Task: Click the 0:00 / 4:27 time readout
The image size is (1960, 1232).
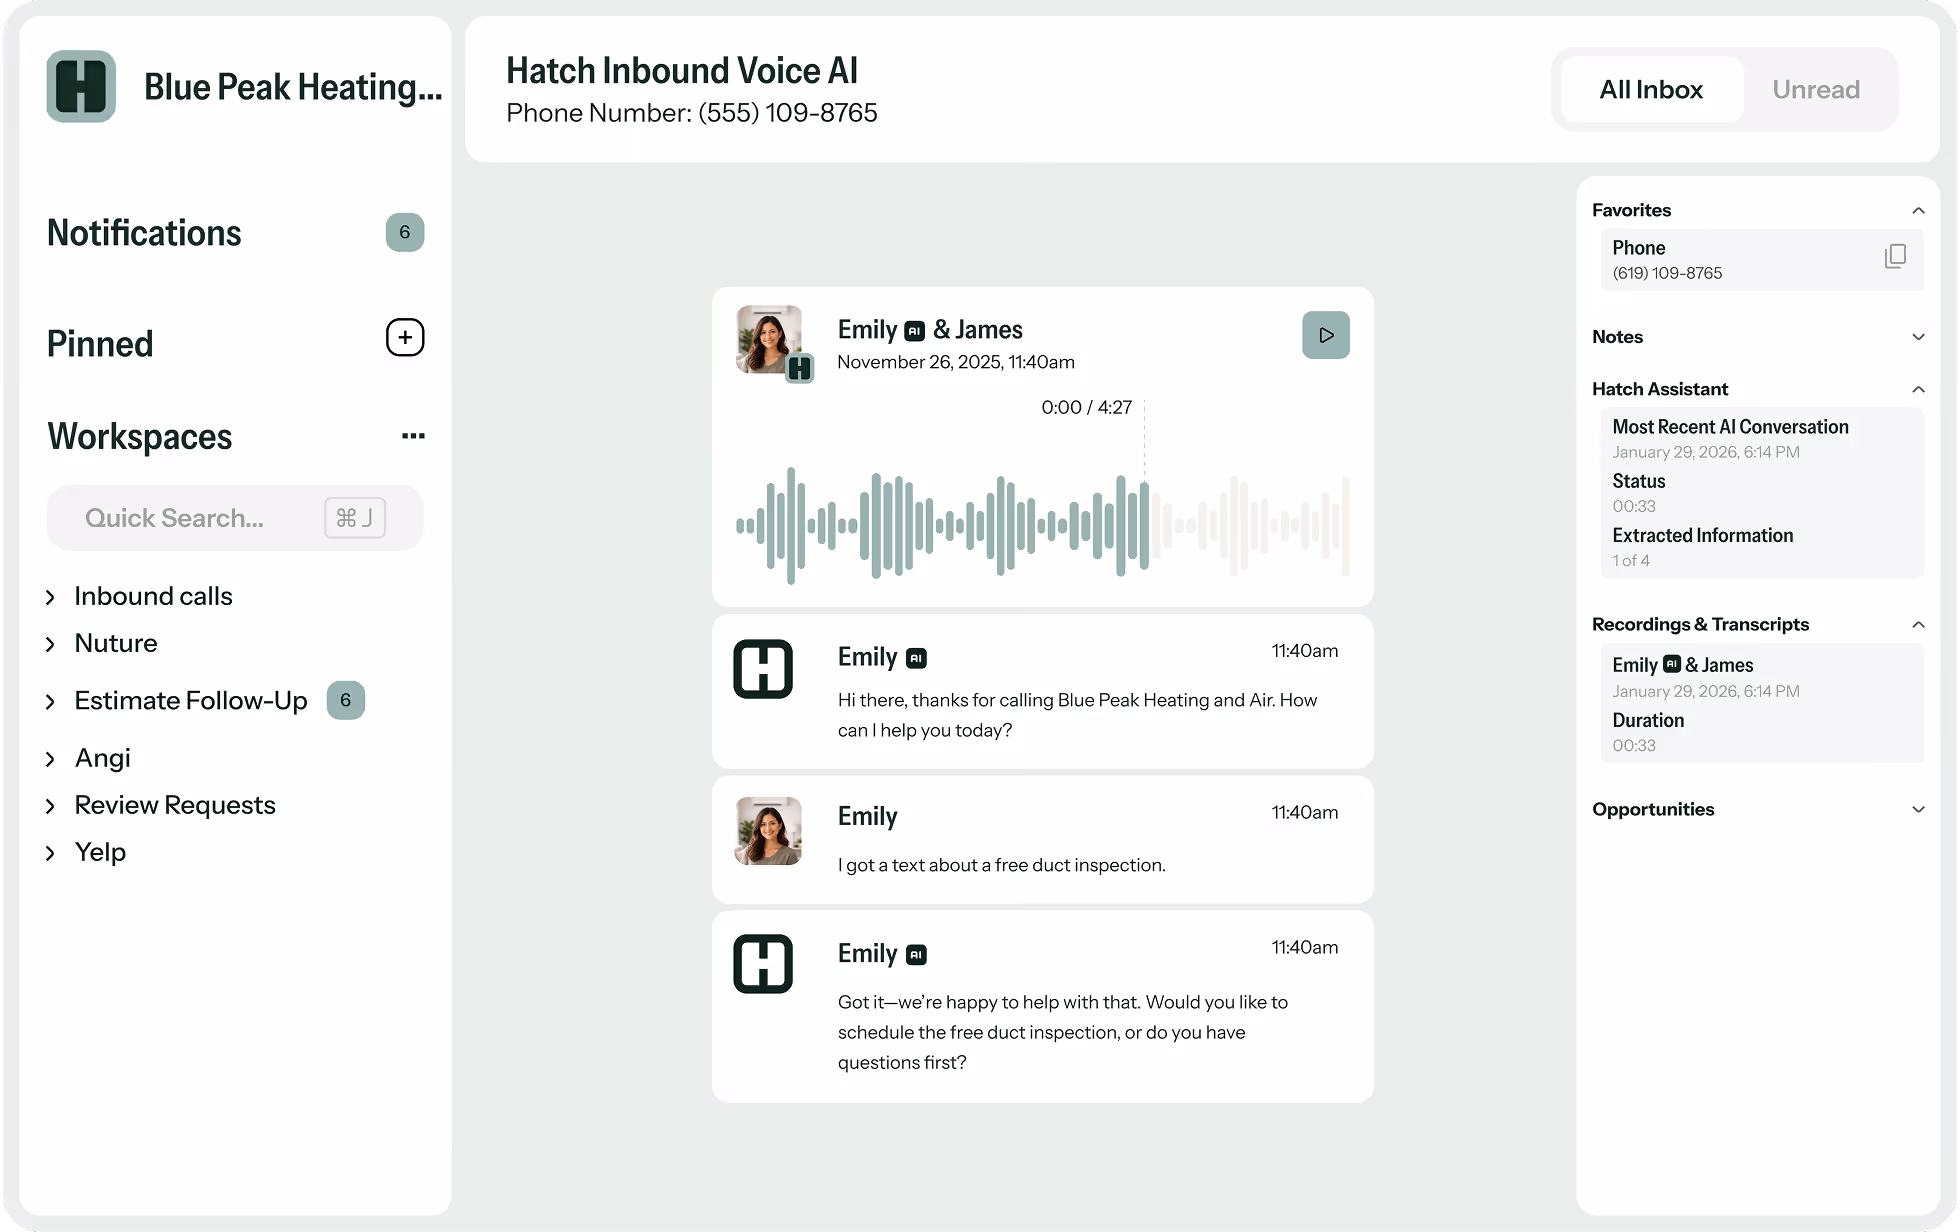Action: click(x=1086, y=407)
